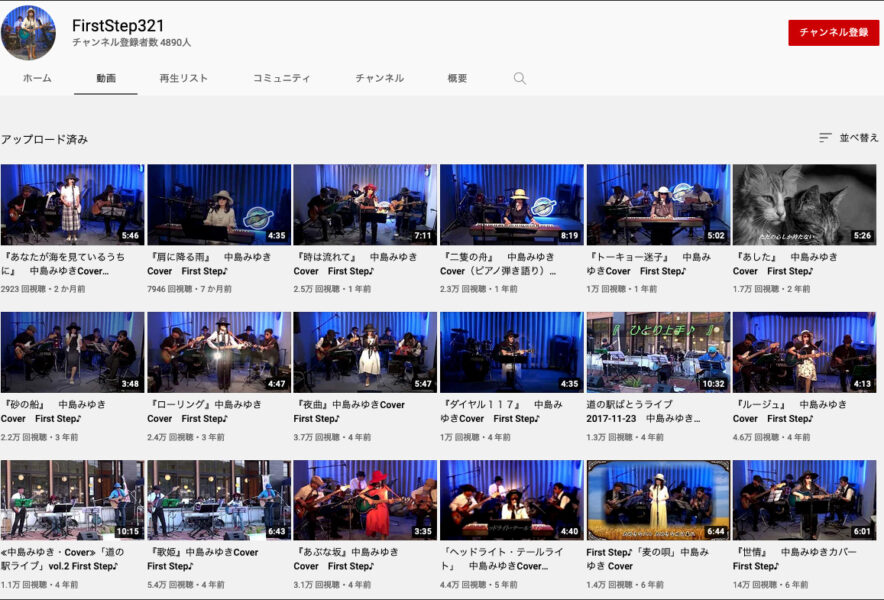Screen dimensions: 884x600
Task: Click title «中島みゆき・Cover»「道の駅ライブ」vol.2
Action: tap(62, 559)
